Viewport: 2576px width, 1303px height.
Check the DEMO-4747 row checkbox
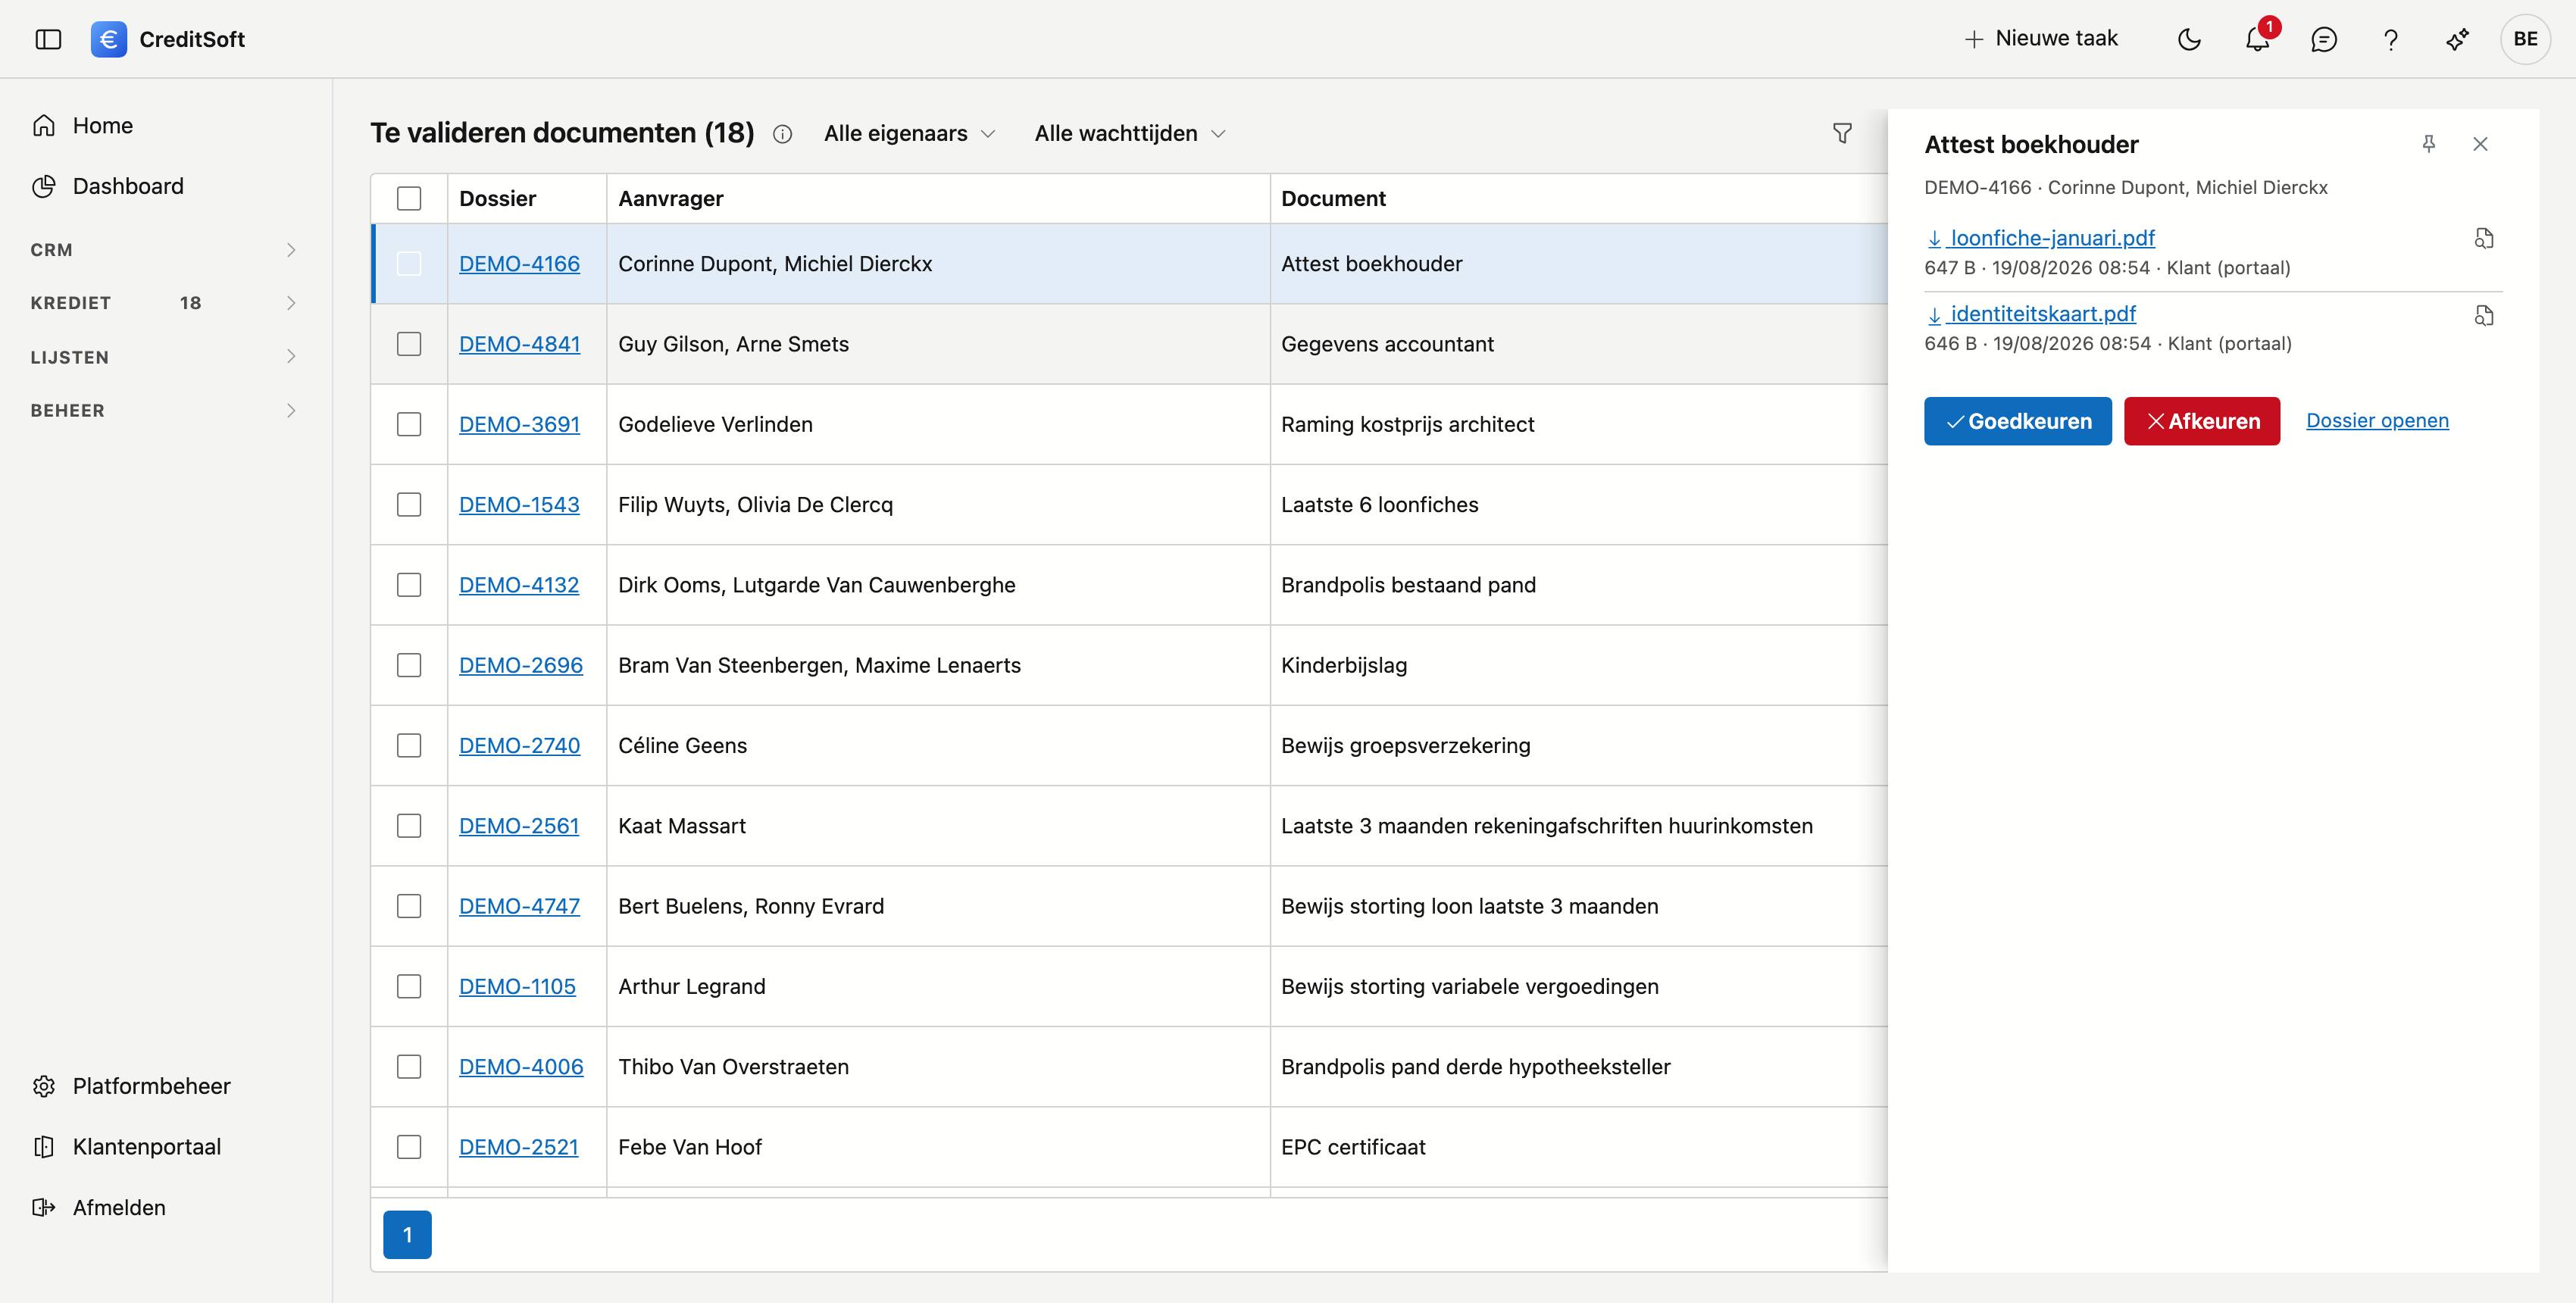(409, 906)
